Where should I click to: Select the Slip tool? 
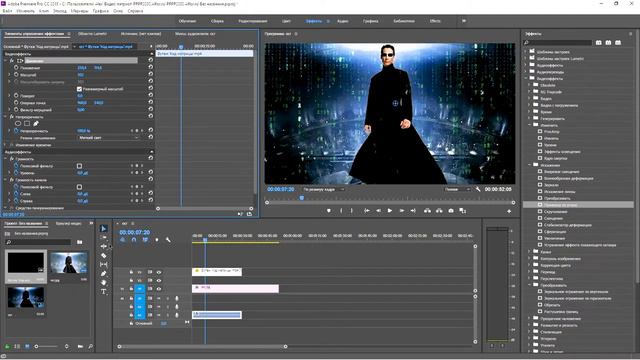coord(104,264)
